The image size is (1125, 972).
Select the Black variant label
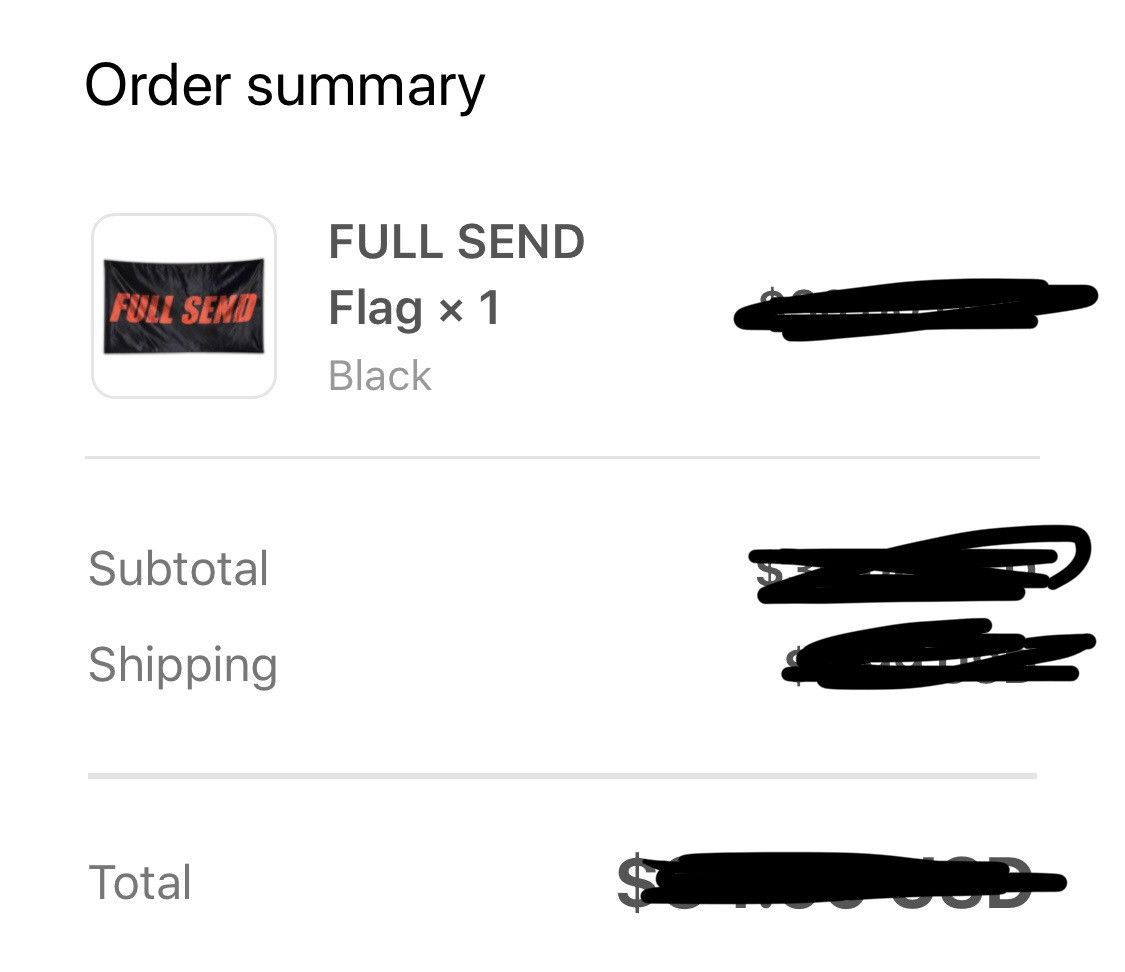378,375
